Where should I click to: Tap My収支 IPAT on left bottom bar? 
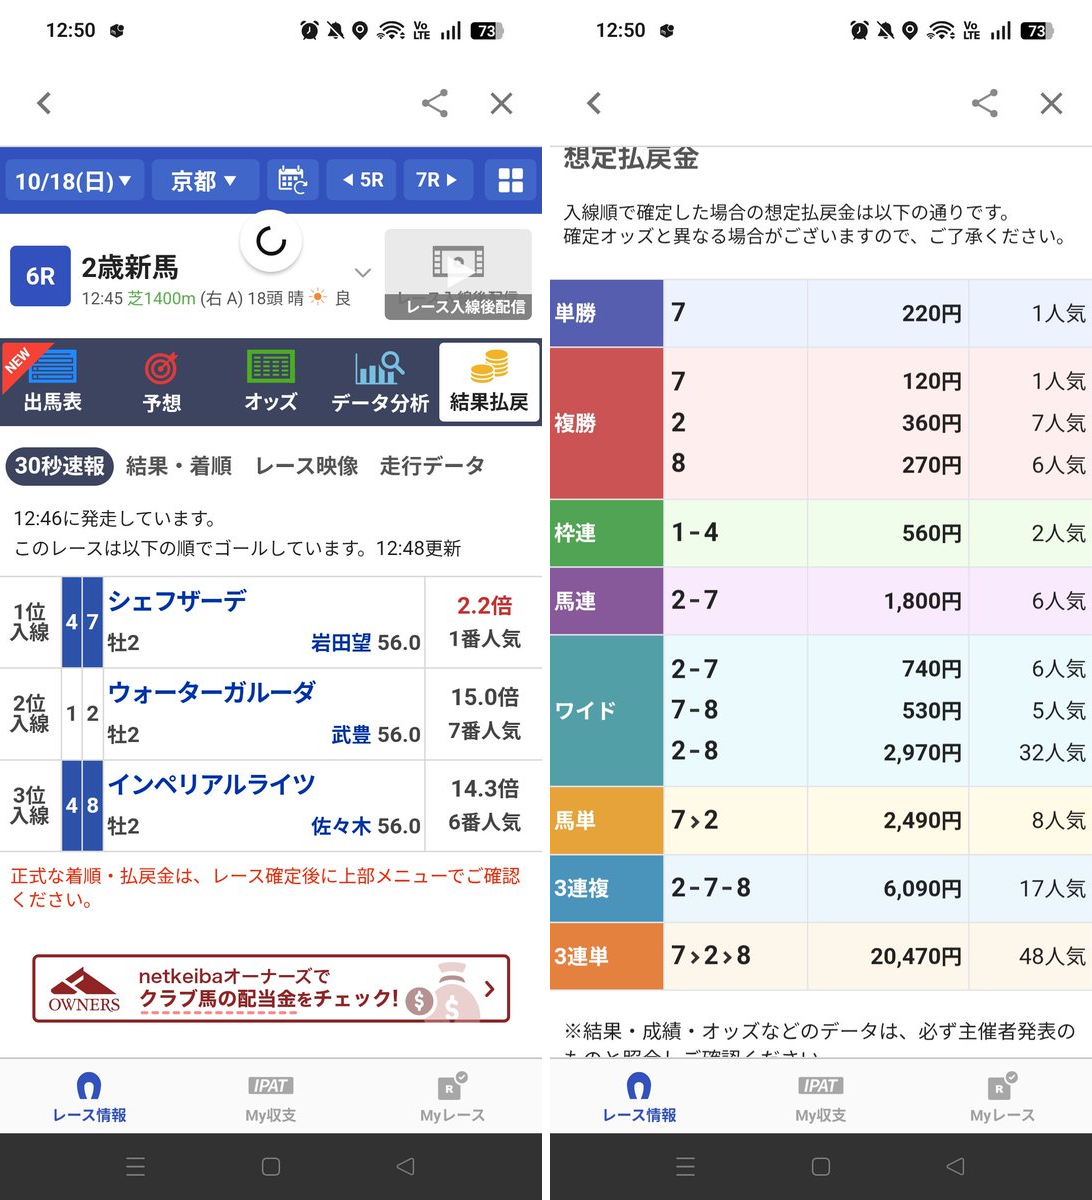[x=271, y=1099]
